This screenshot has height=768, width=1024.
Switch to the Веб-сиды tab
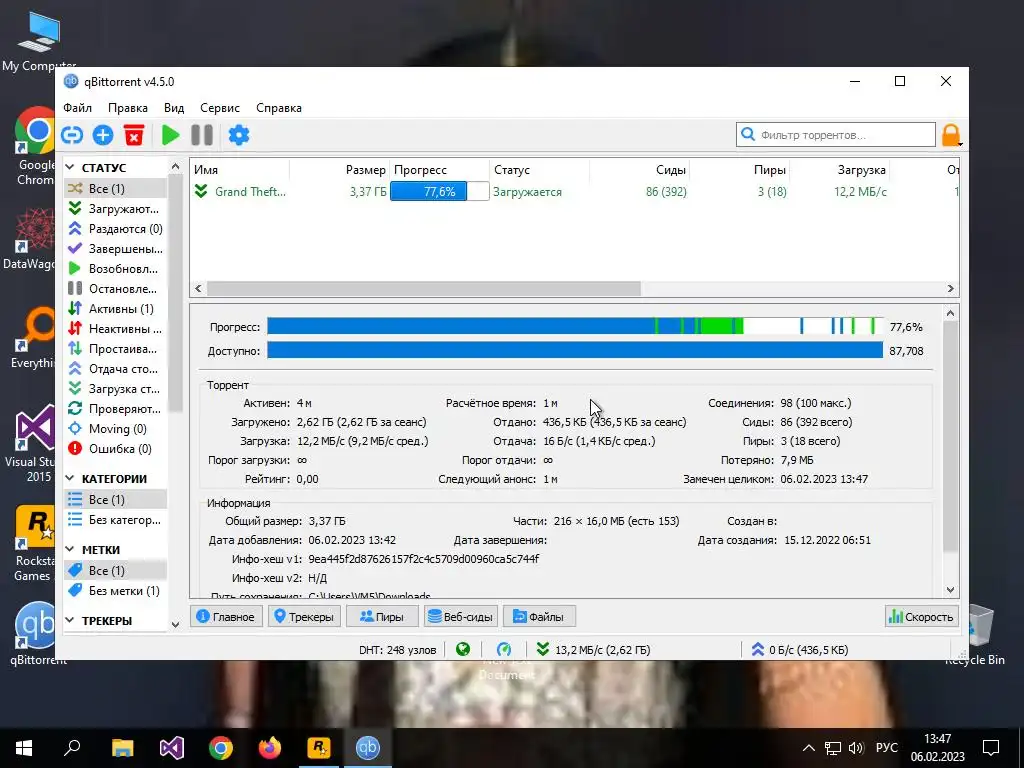pos(460,616)
